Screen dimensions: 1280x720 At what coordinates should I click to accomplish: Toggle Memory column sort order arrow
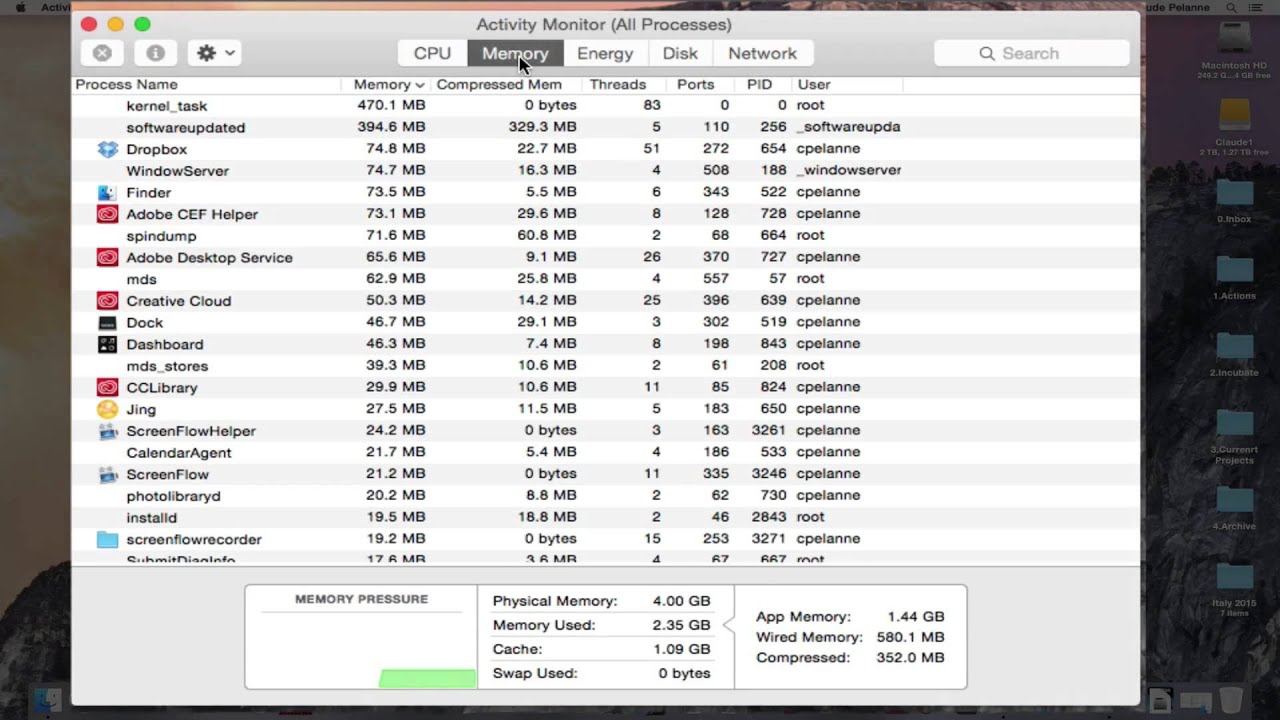pos(420,85)
